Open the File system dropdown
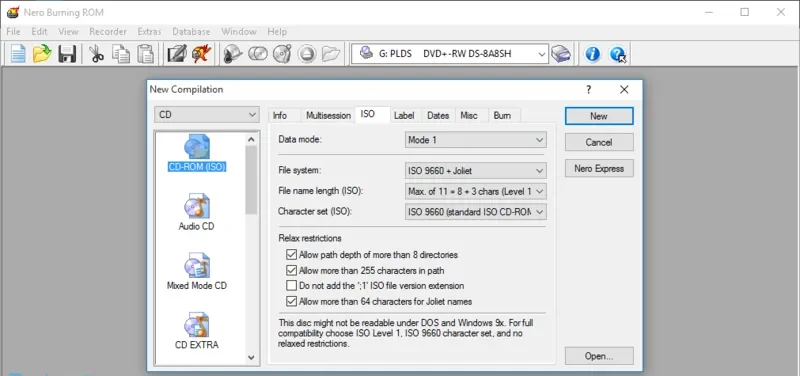This screenshot has height=376, width=800. 476,170
